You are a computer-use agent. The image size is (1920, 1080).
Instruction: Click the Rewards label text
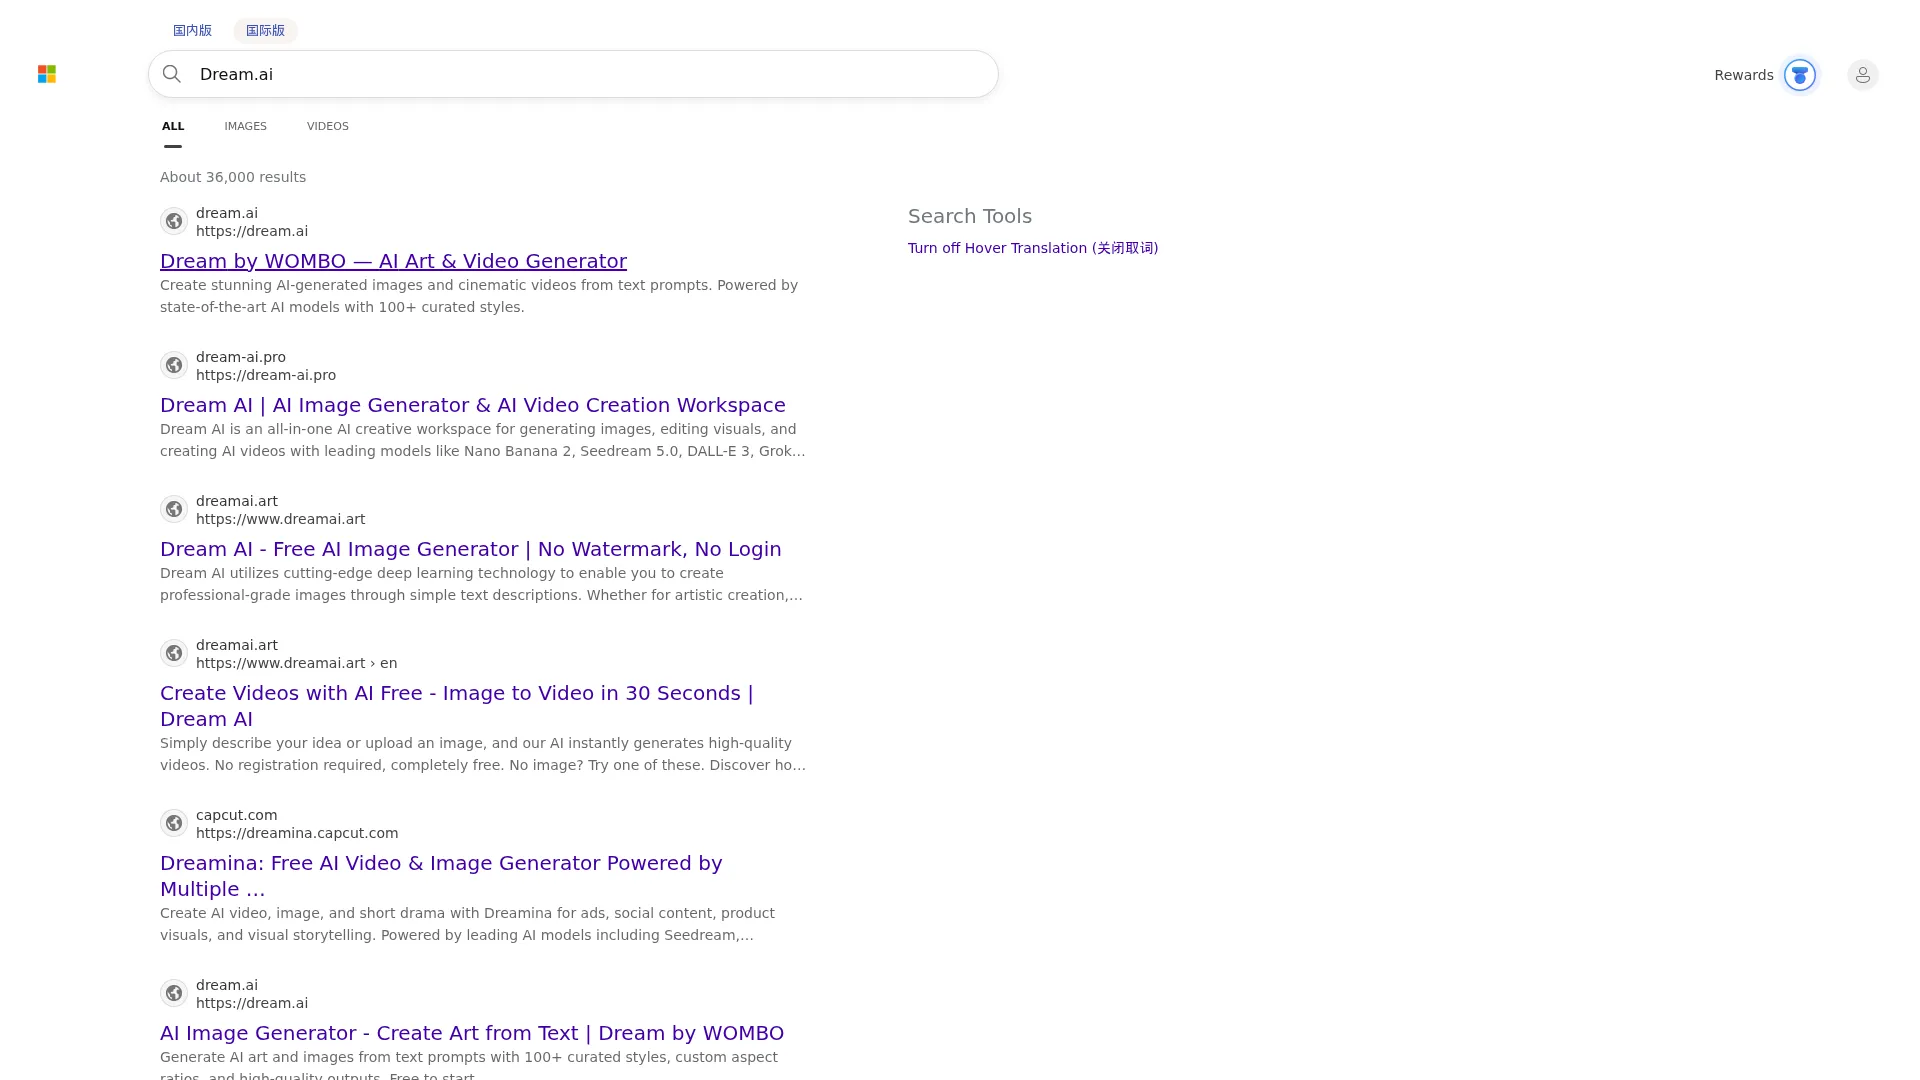(x=1743, y=75)
